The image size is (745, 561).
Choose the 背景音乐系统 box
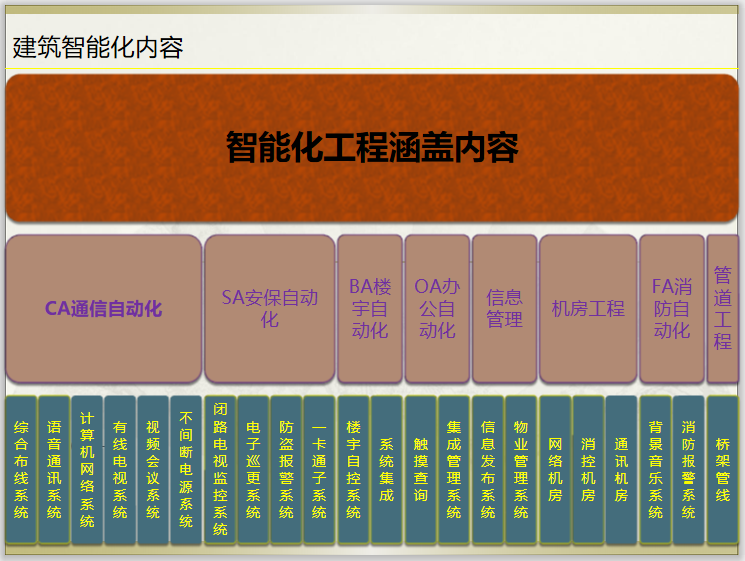655,469
